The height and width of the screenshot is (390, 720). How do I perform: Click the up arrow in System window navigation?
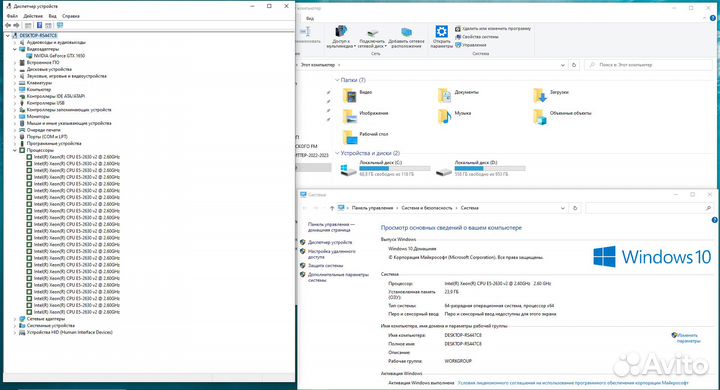coord(332,208)
